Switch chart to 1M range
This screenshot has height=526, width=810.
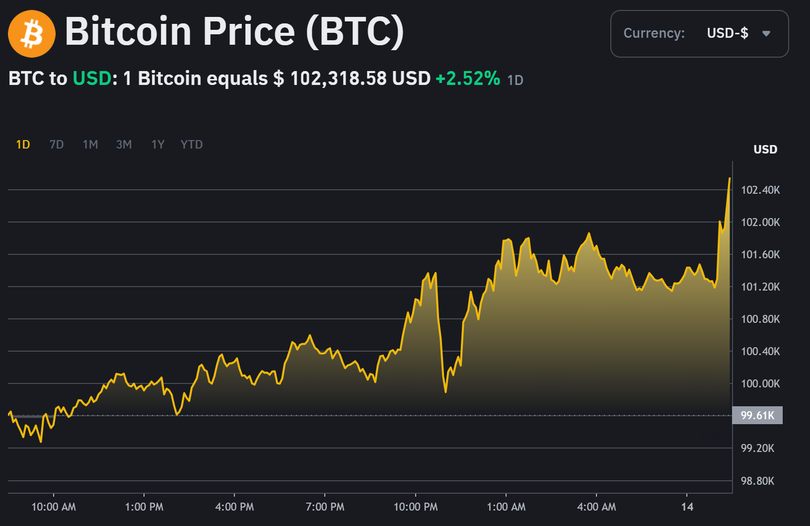tap(90, 144)
